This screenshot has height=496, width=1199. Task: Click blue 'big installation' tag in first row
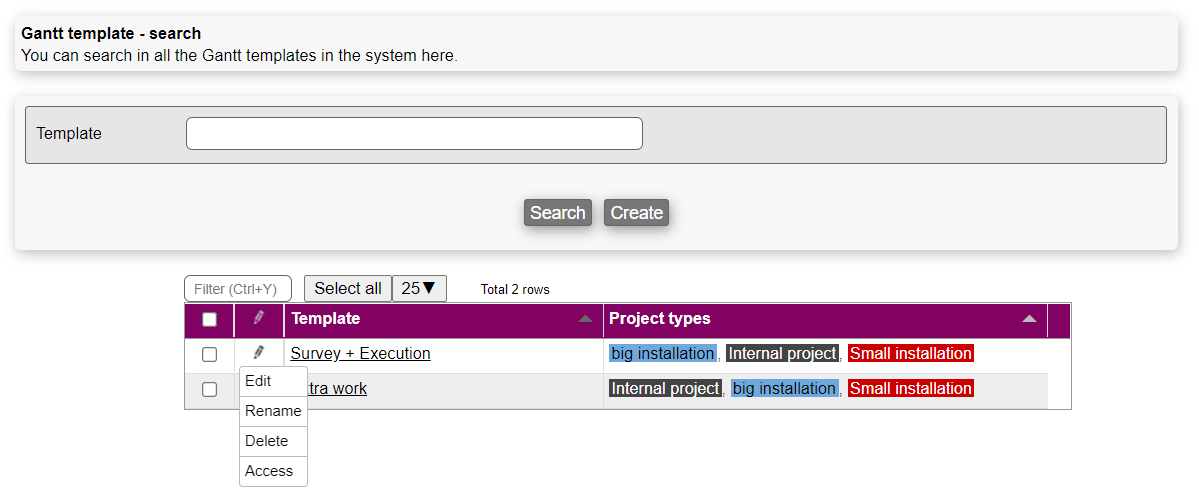[663, 353]
